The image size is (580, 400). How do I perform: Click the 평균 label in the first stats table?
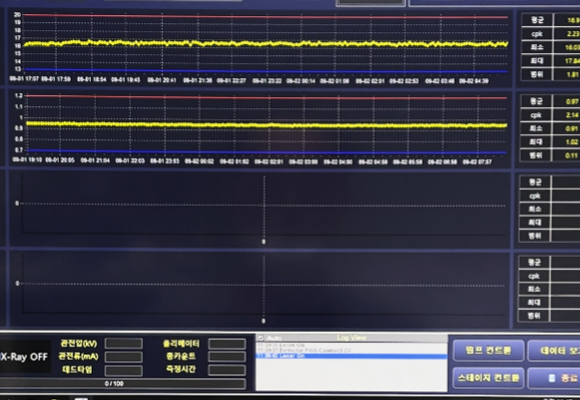537,20
